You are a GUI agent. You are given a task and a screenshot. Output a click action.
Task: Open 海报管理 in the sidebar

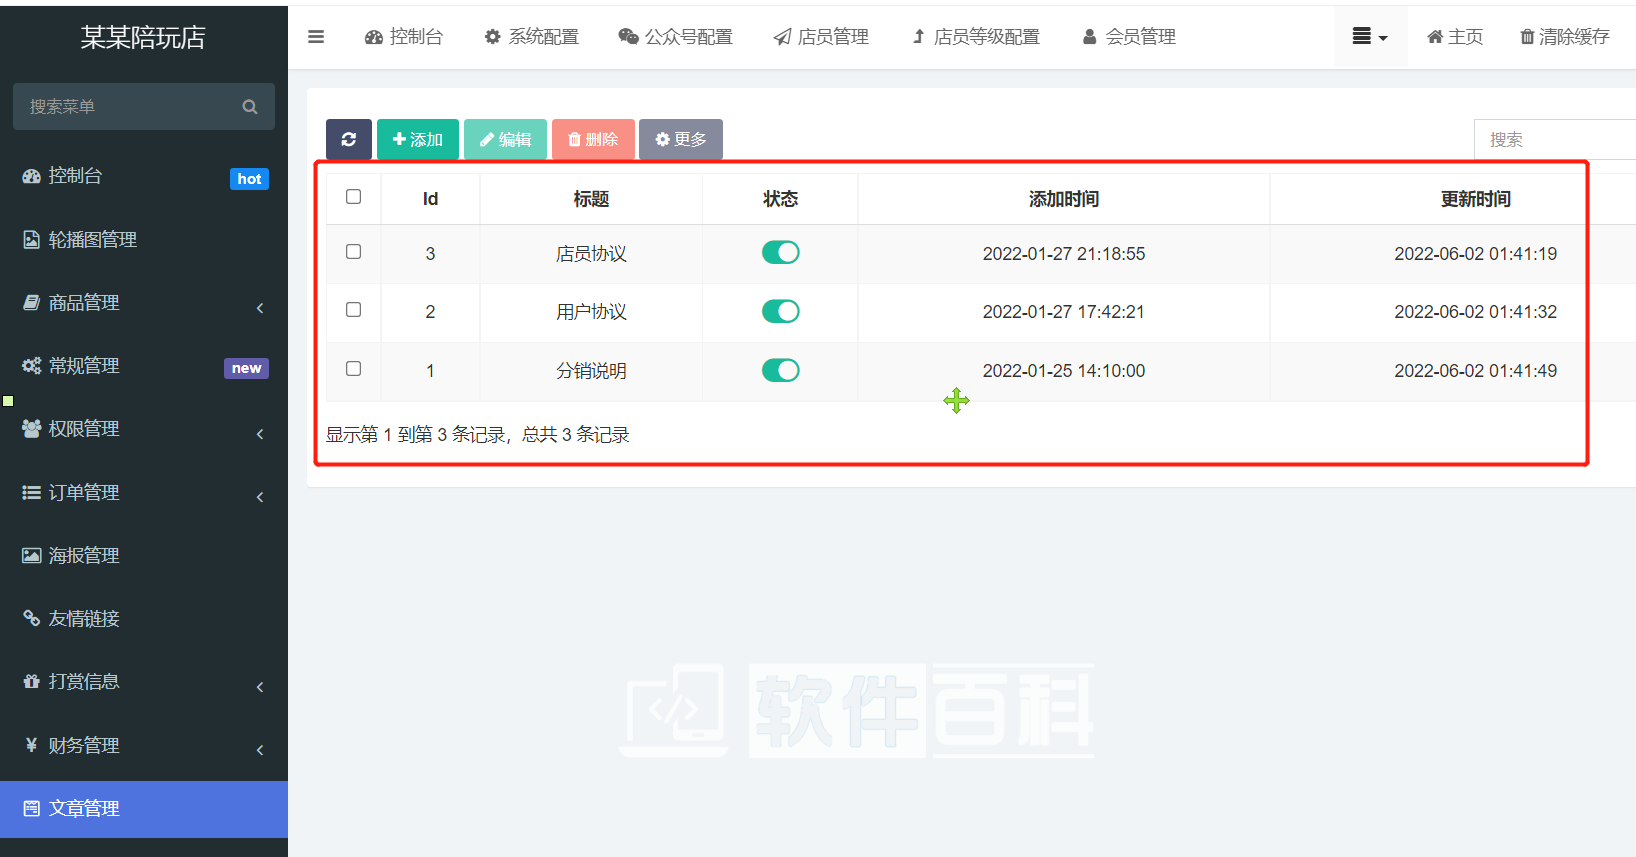[x=84, y=556]
